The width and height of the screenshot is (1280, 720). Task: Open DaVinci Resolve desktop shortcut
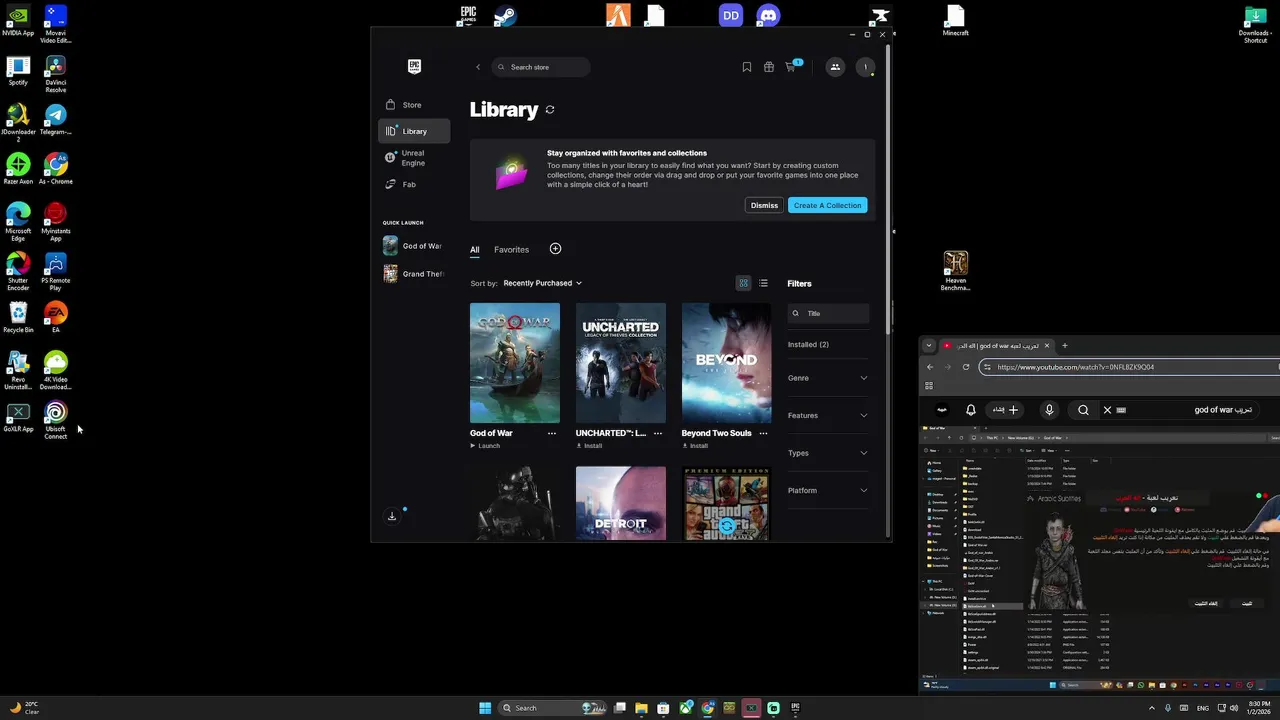point(56,75)
